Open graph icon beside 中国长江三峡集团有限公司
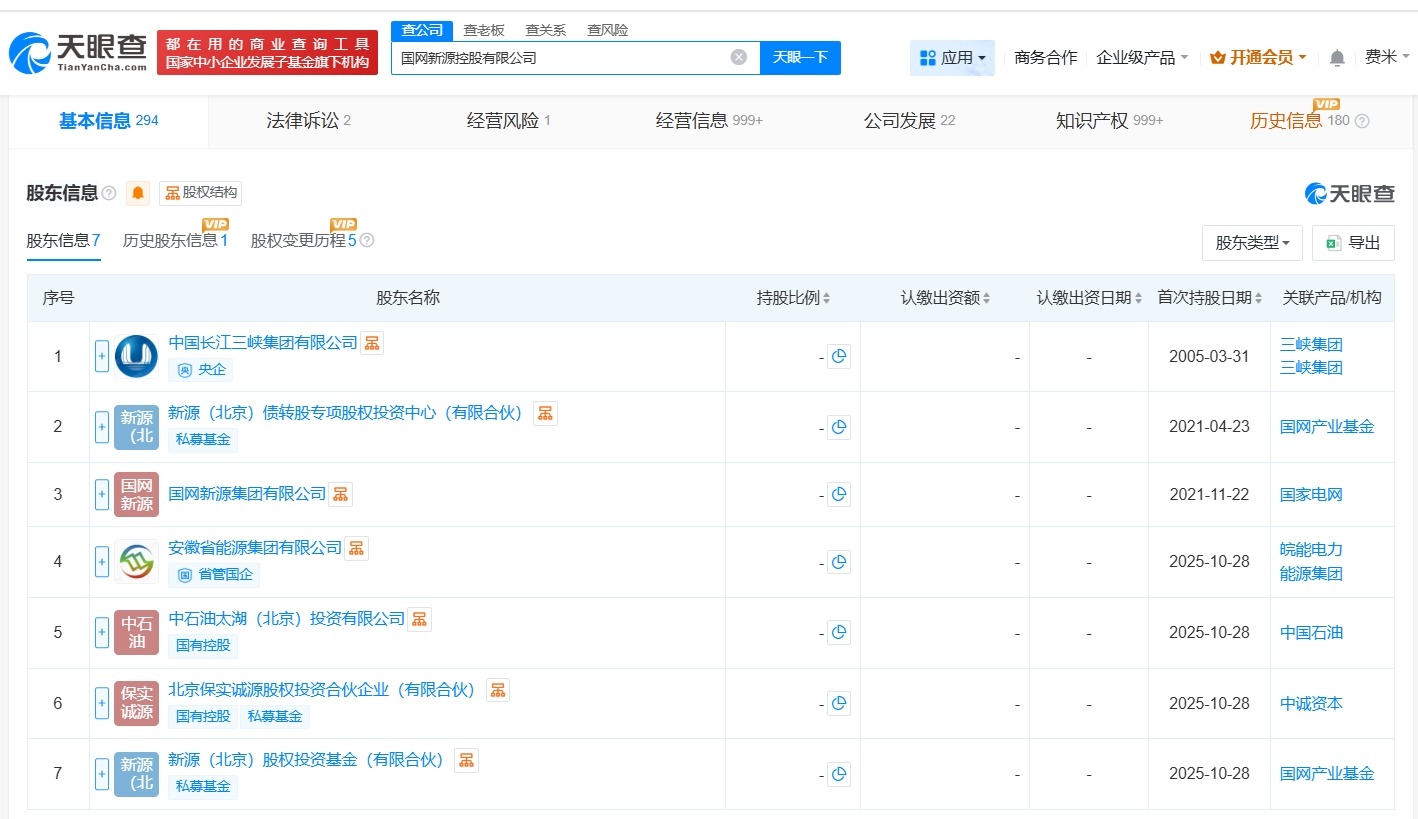 (x=370, y=342)
